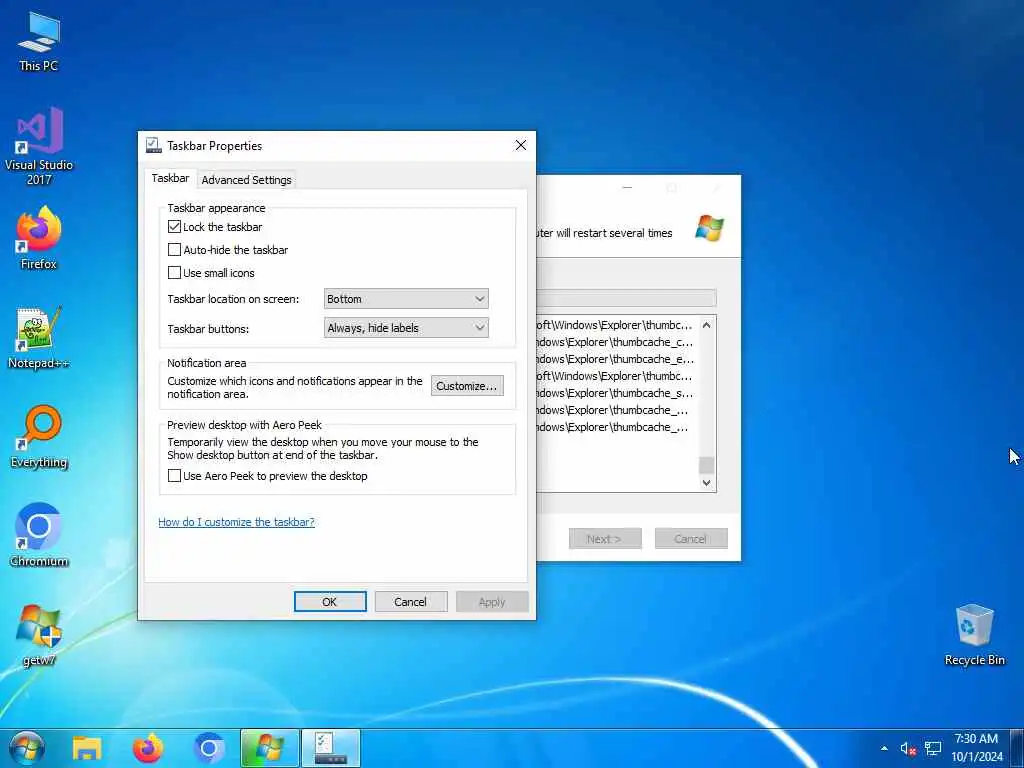Click the installer list scrollbar thumb
This screenshot has width=1024, height=768.
coord(707,464)
